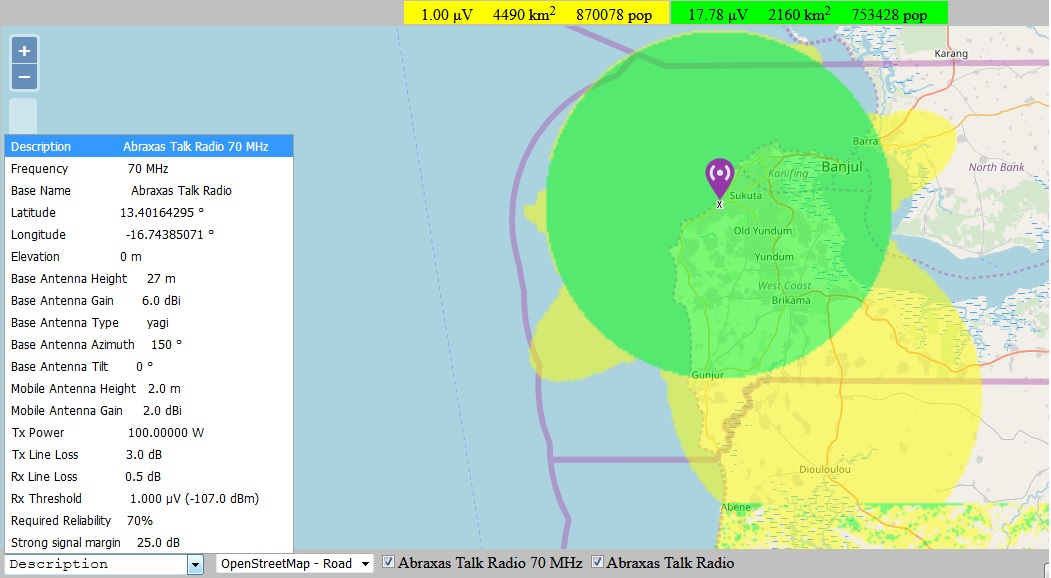
Task: Select the Base Antenna Type option
Action: (x=148, y=323)
